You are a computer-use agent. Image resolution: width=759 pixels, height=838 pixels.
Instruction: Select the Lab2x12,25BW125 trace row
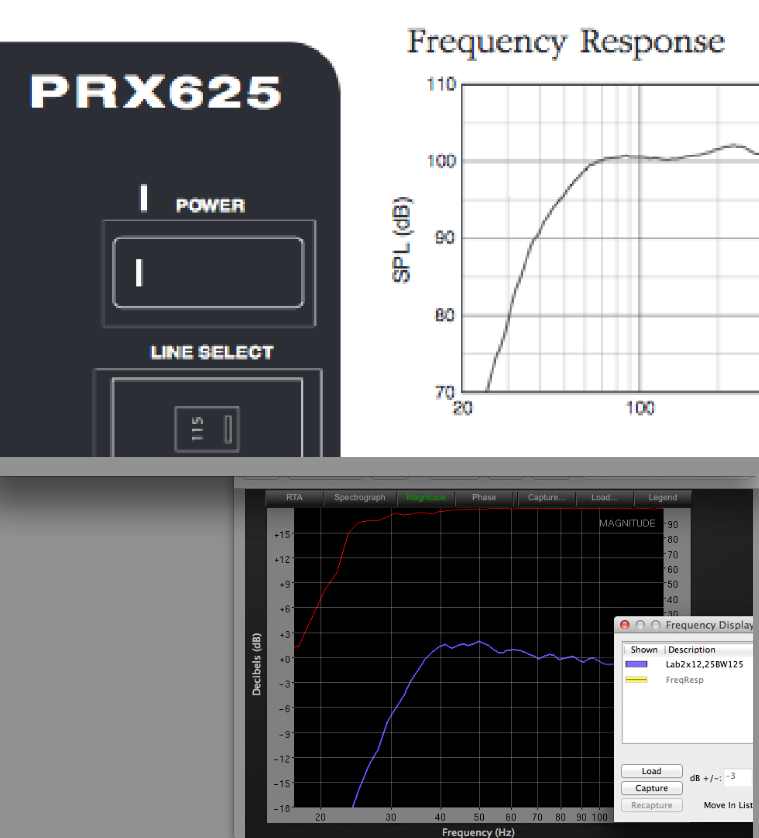pyautogui.click(x=688, y=664)
